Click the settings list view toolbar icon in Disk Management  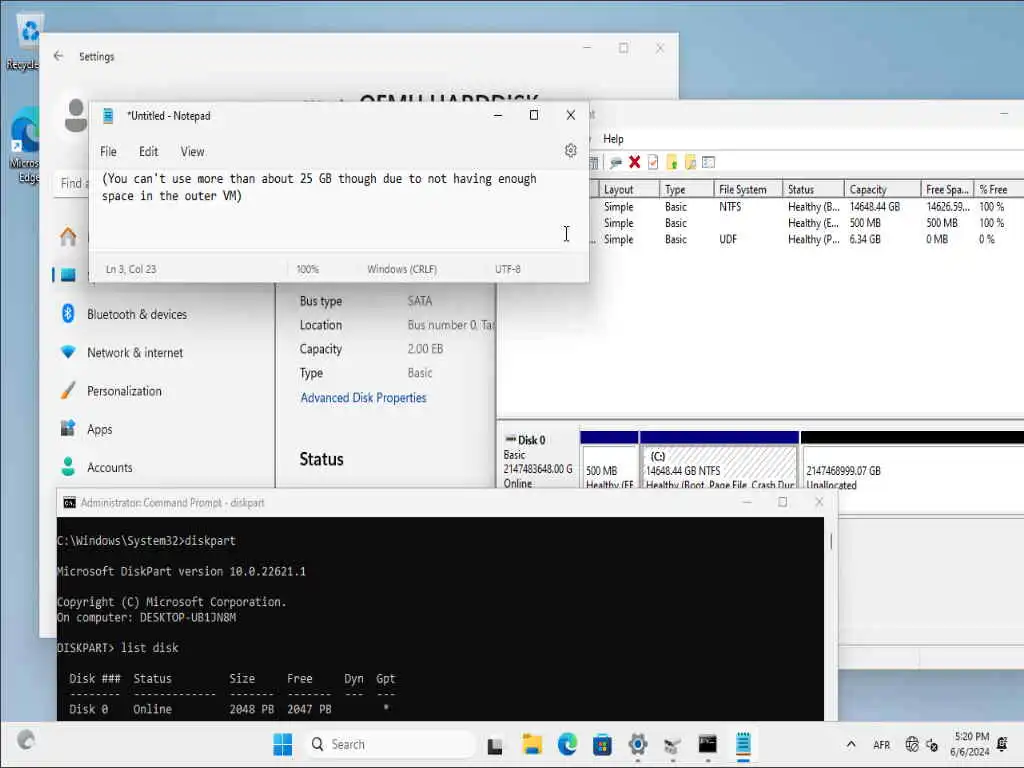[x=709, y=162]
